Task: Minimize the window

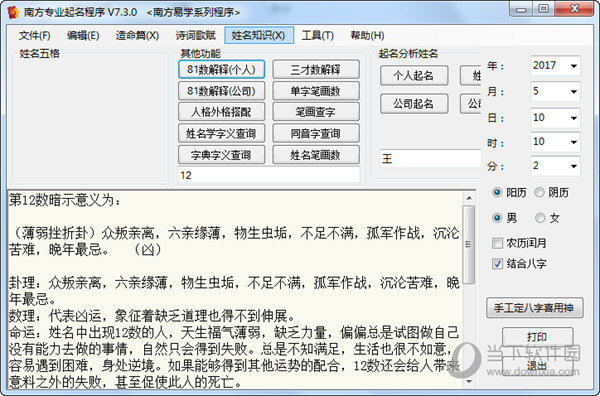Action: pos(521,9)
